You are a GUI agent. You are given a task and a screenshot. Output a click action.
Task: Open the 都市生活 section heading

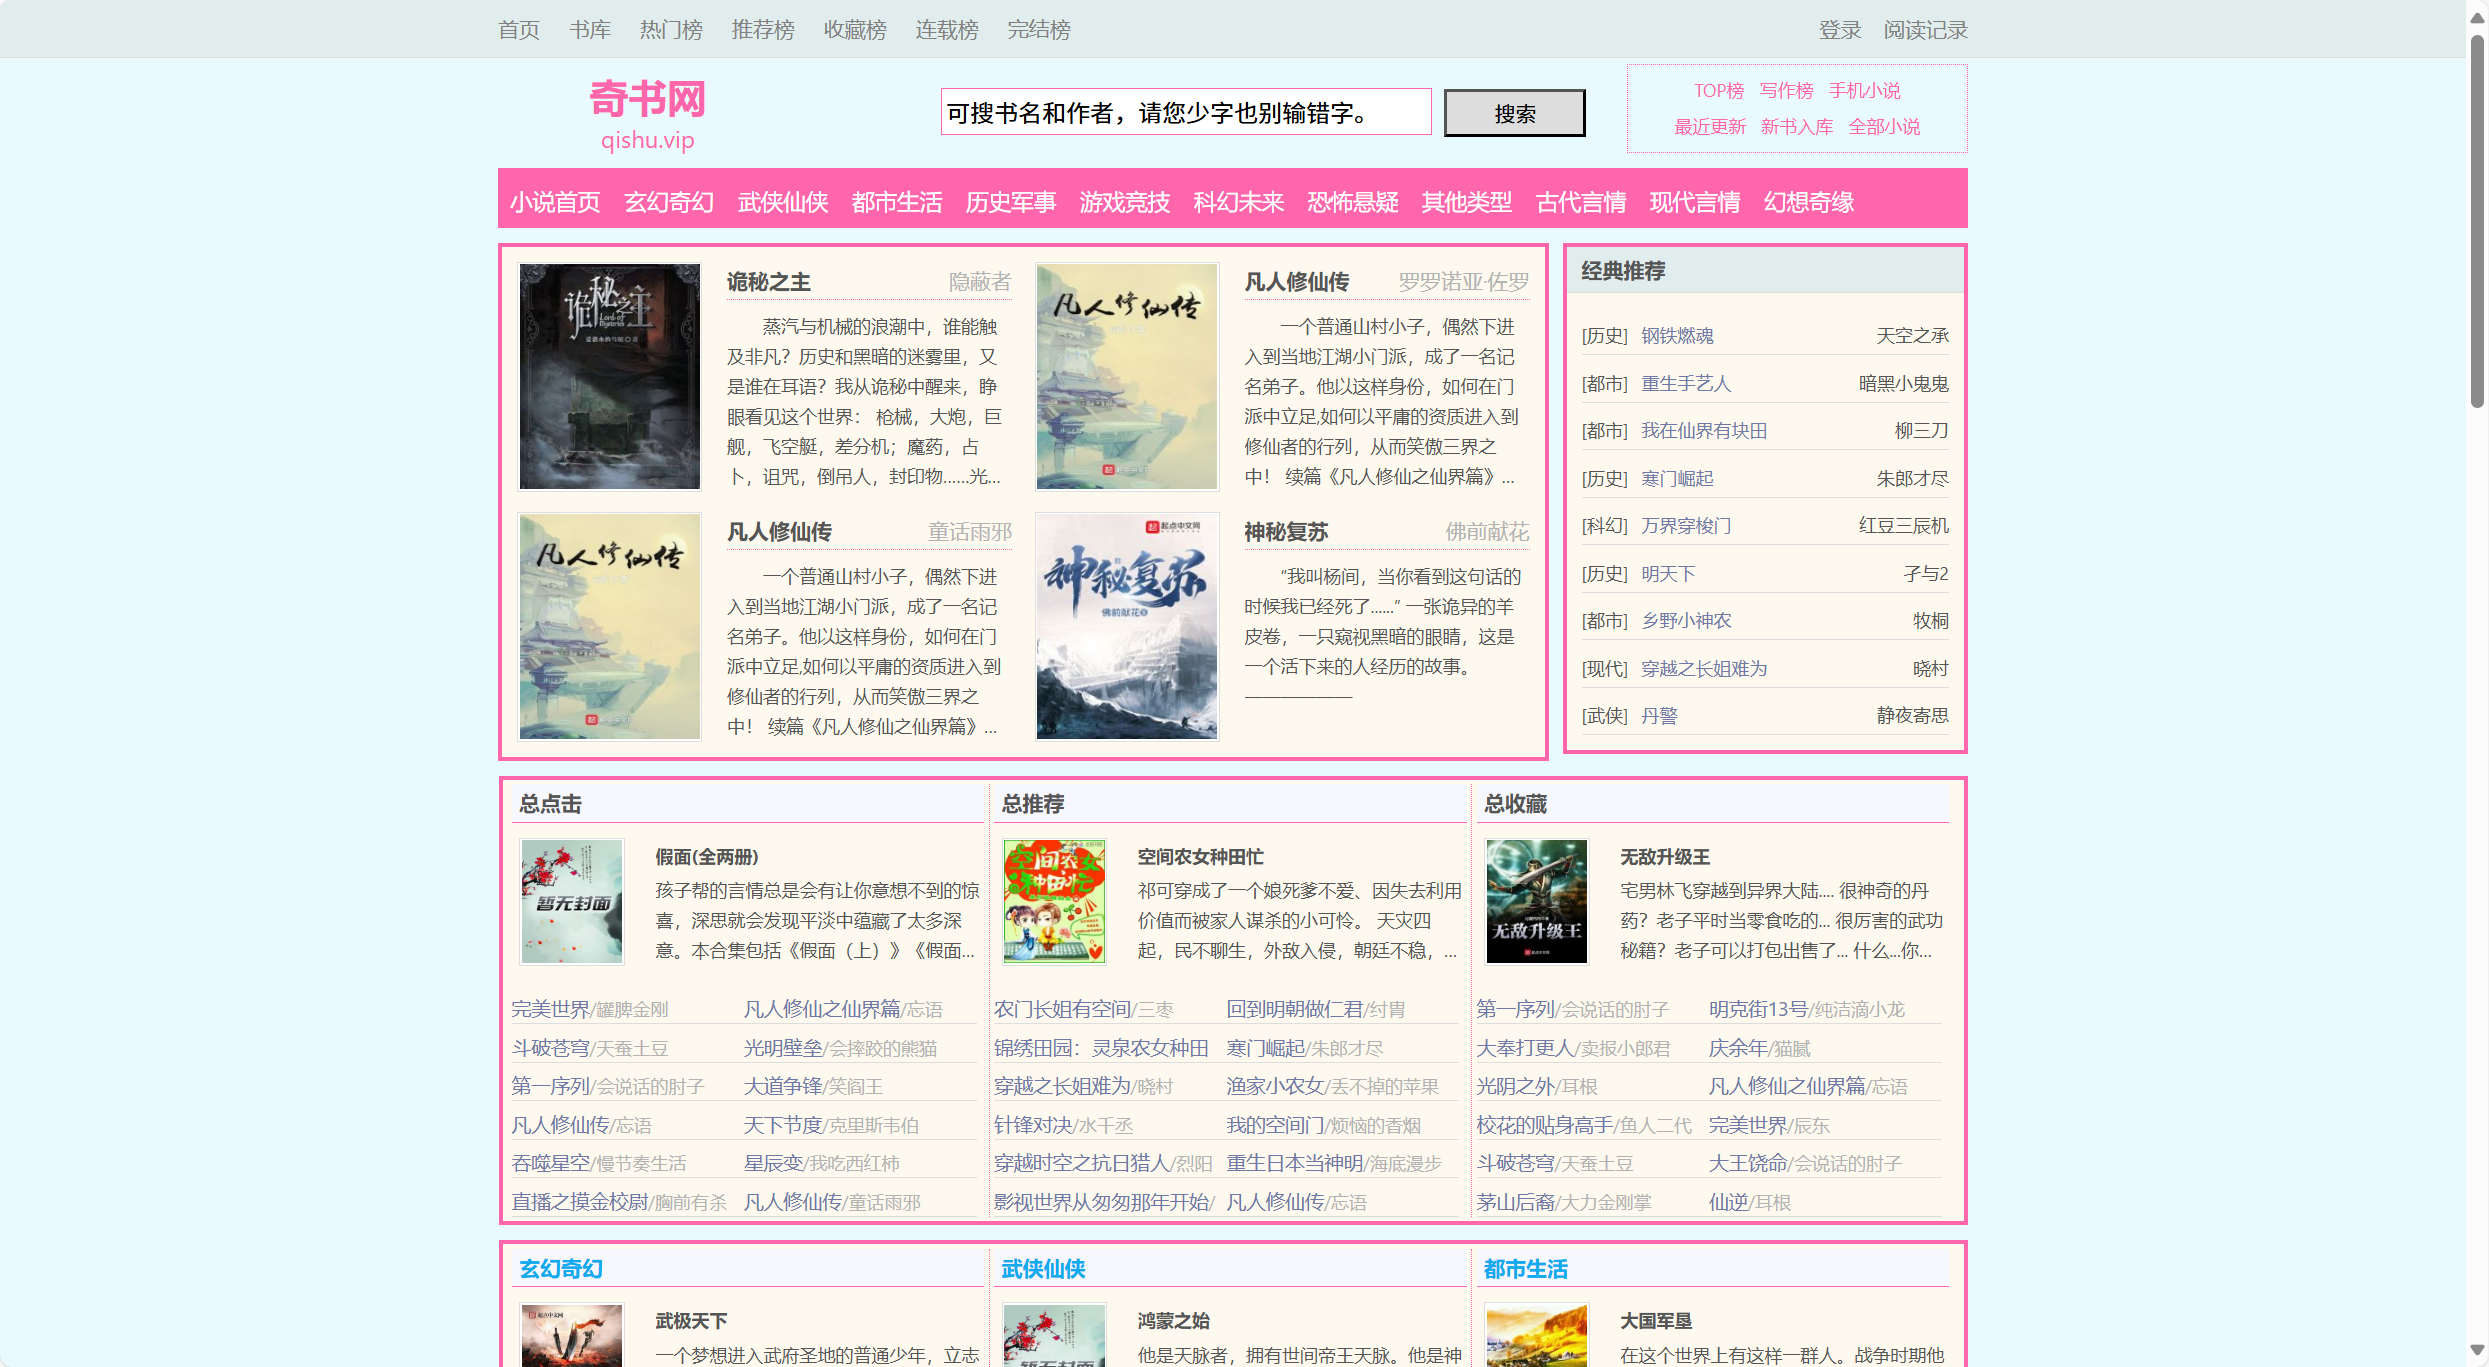(x=1526, y=1269)
